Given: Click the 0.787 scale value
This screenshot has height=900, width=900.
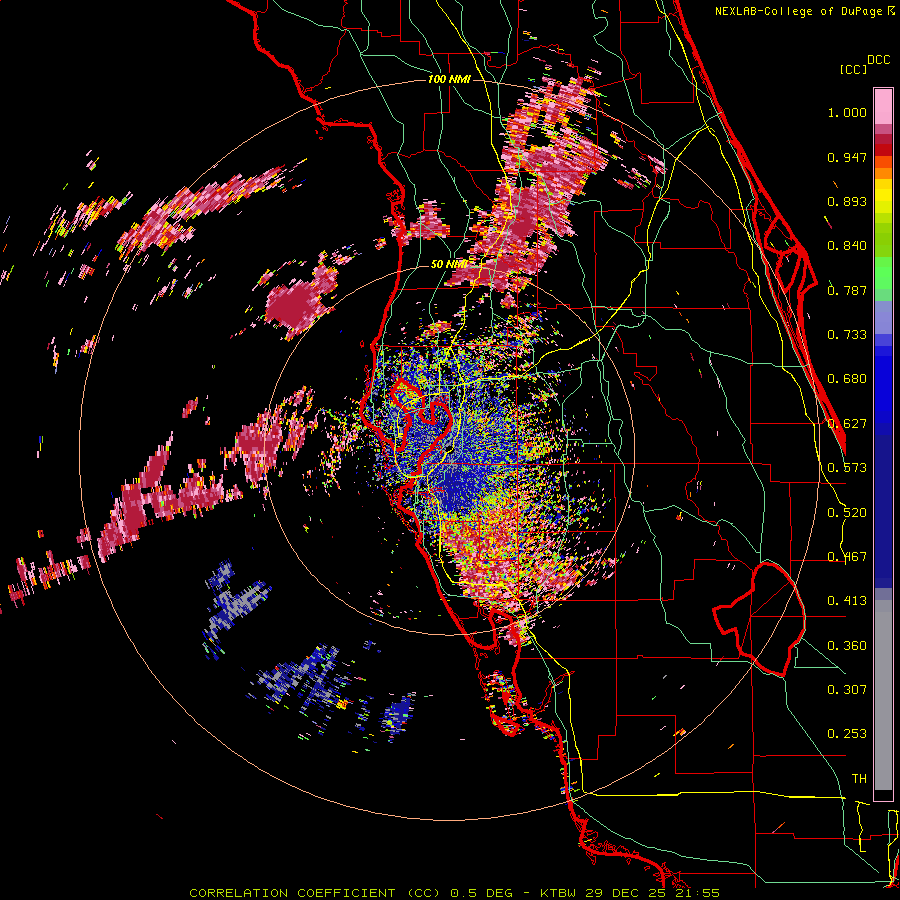Looking at the screenshot, I should pos(847,290).
